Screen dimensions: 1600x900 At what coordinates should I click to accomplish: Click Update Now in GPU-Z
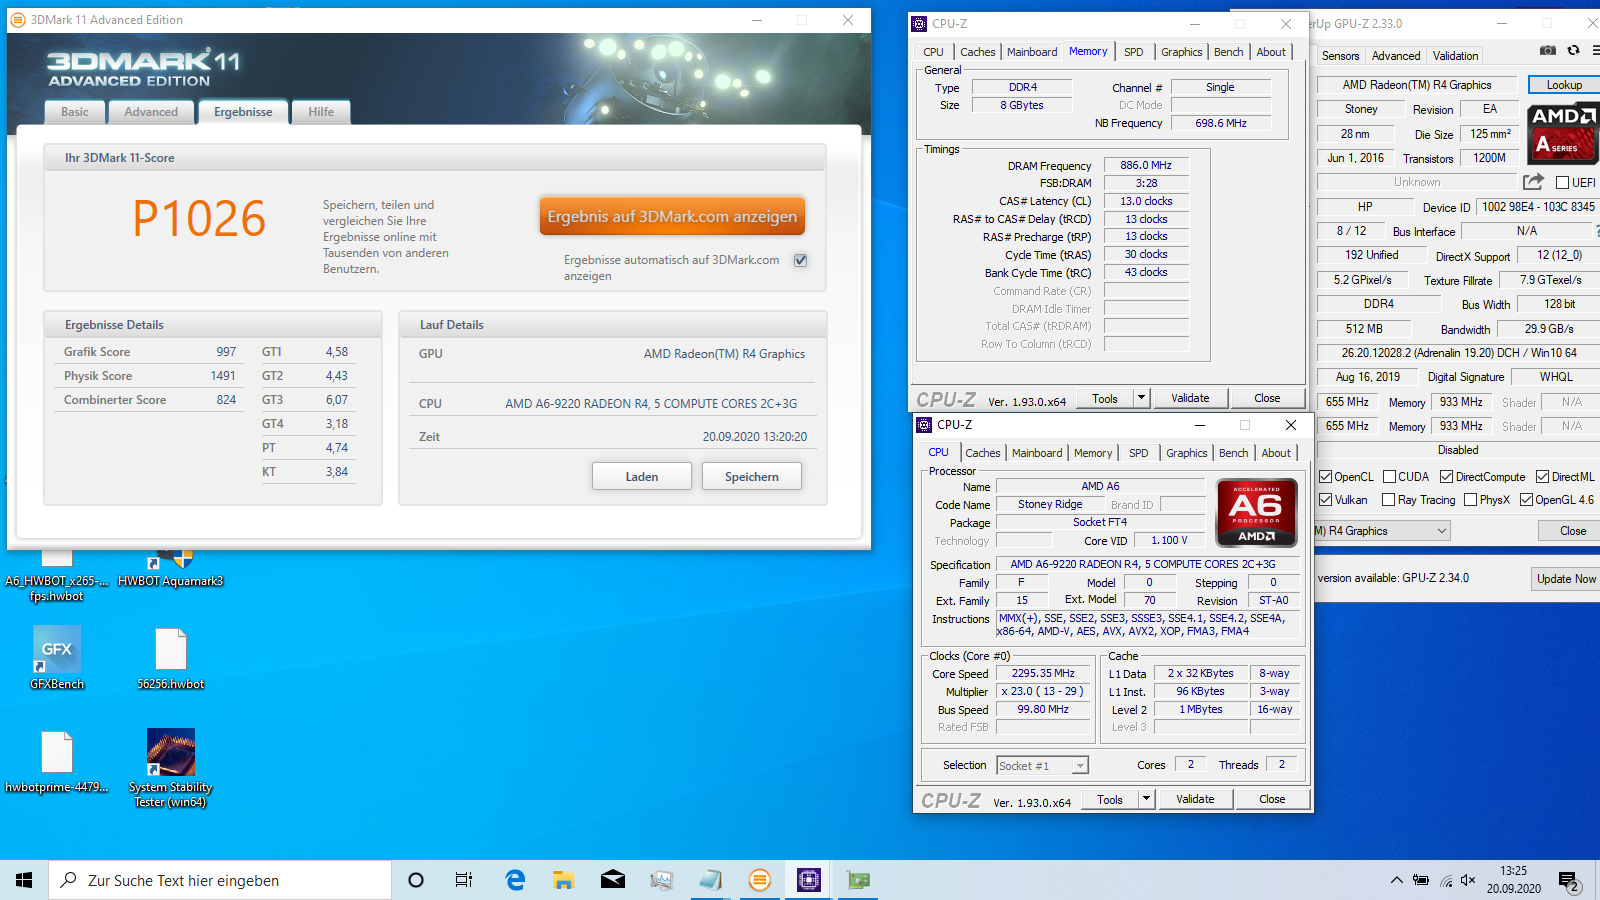[x=1566, y=579]
